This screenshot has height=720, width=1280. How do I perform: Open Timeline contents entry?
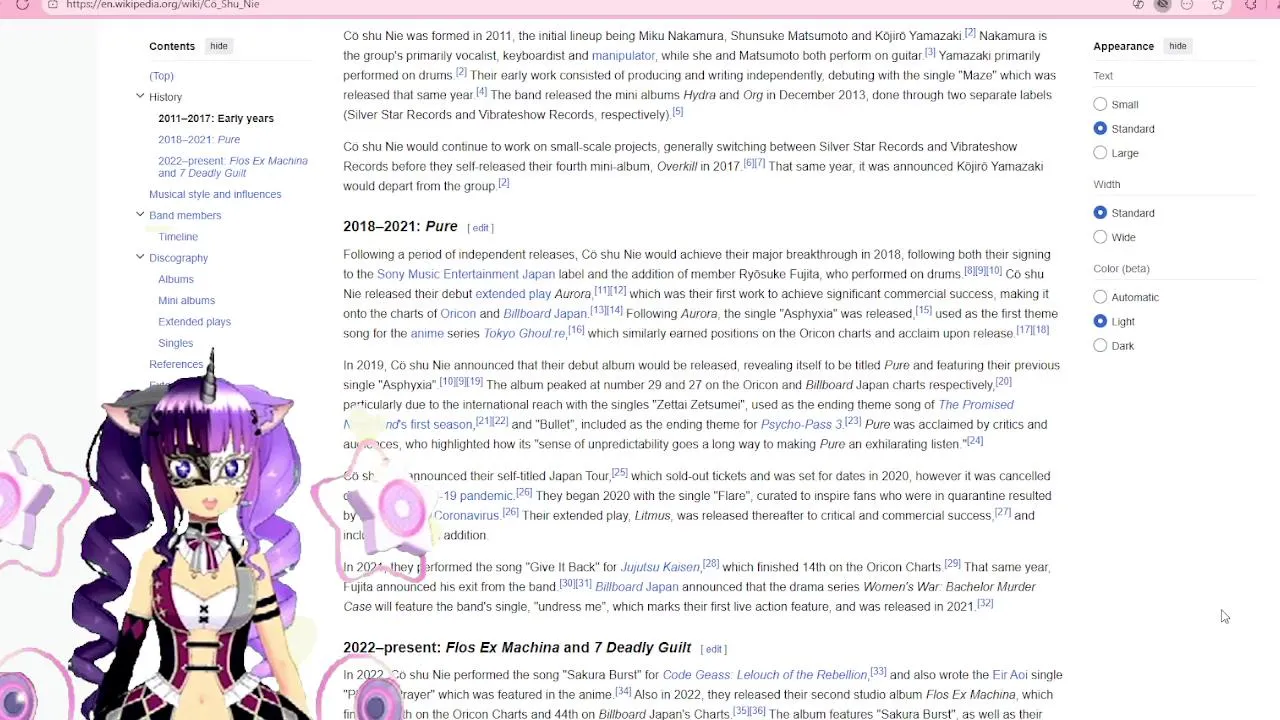[178, 237]
